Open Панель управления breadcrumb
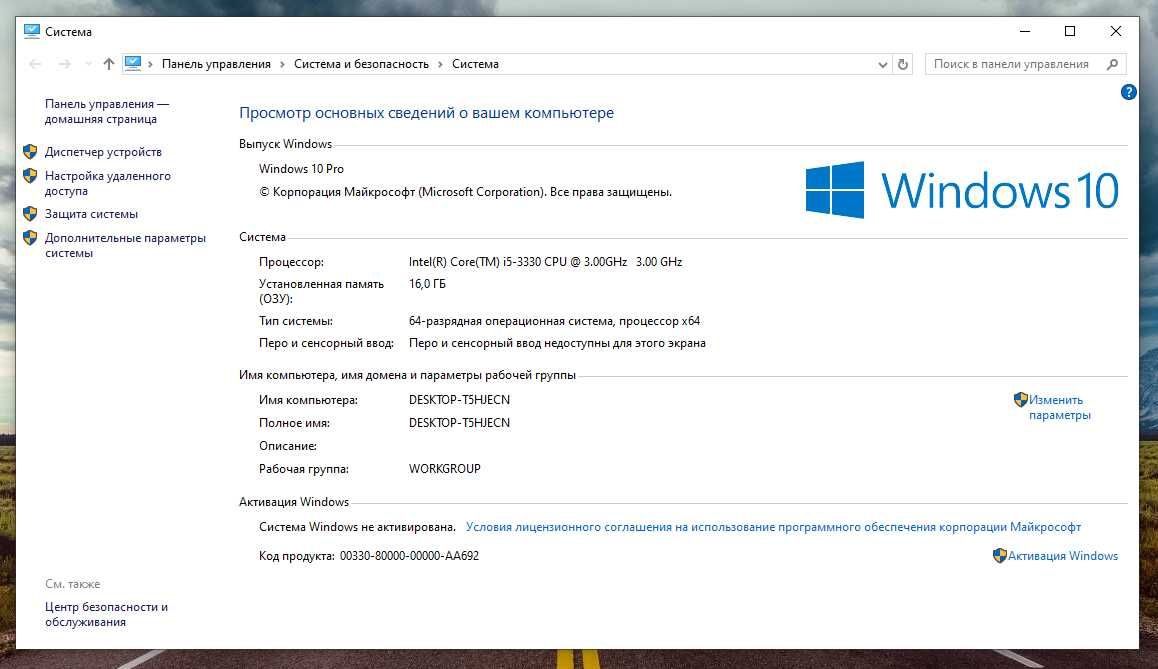Viewport: 1158px width, 669px height. click(216, 64)
